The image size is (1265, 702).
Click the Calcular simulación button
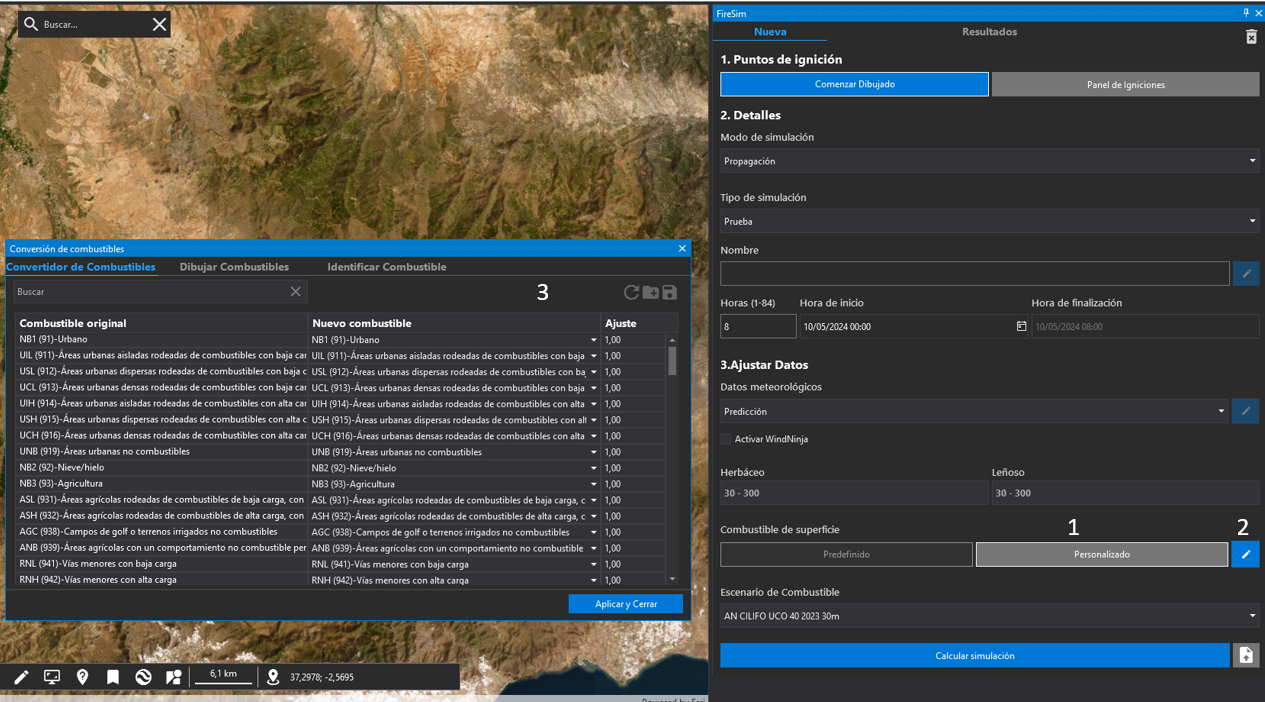[x=974, y=656]
